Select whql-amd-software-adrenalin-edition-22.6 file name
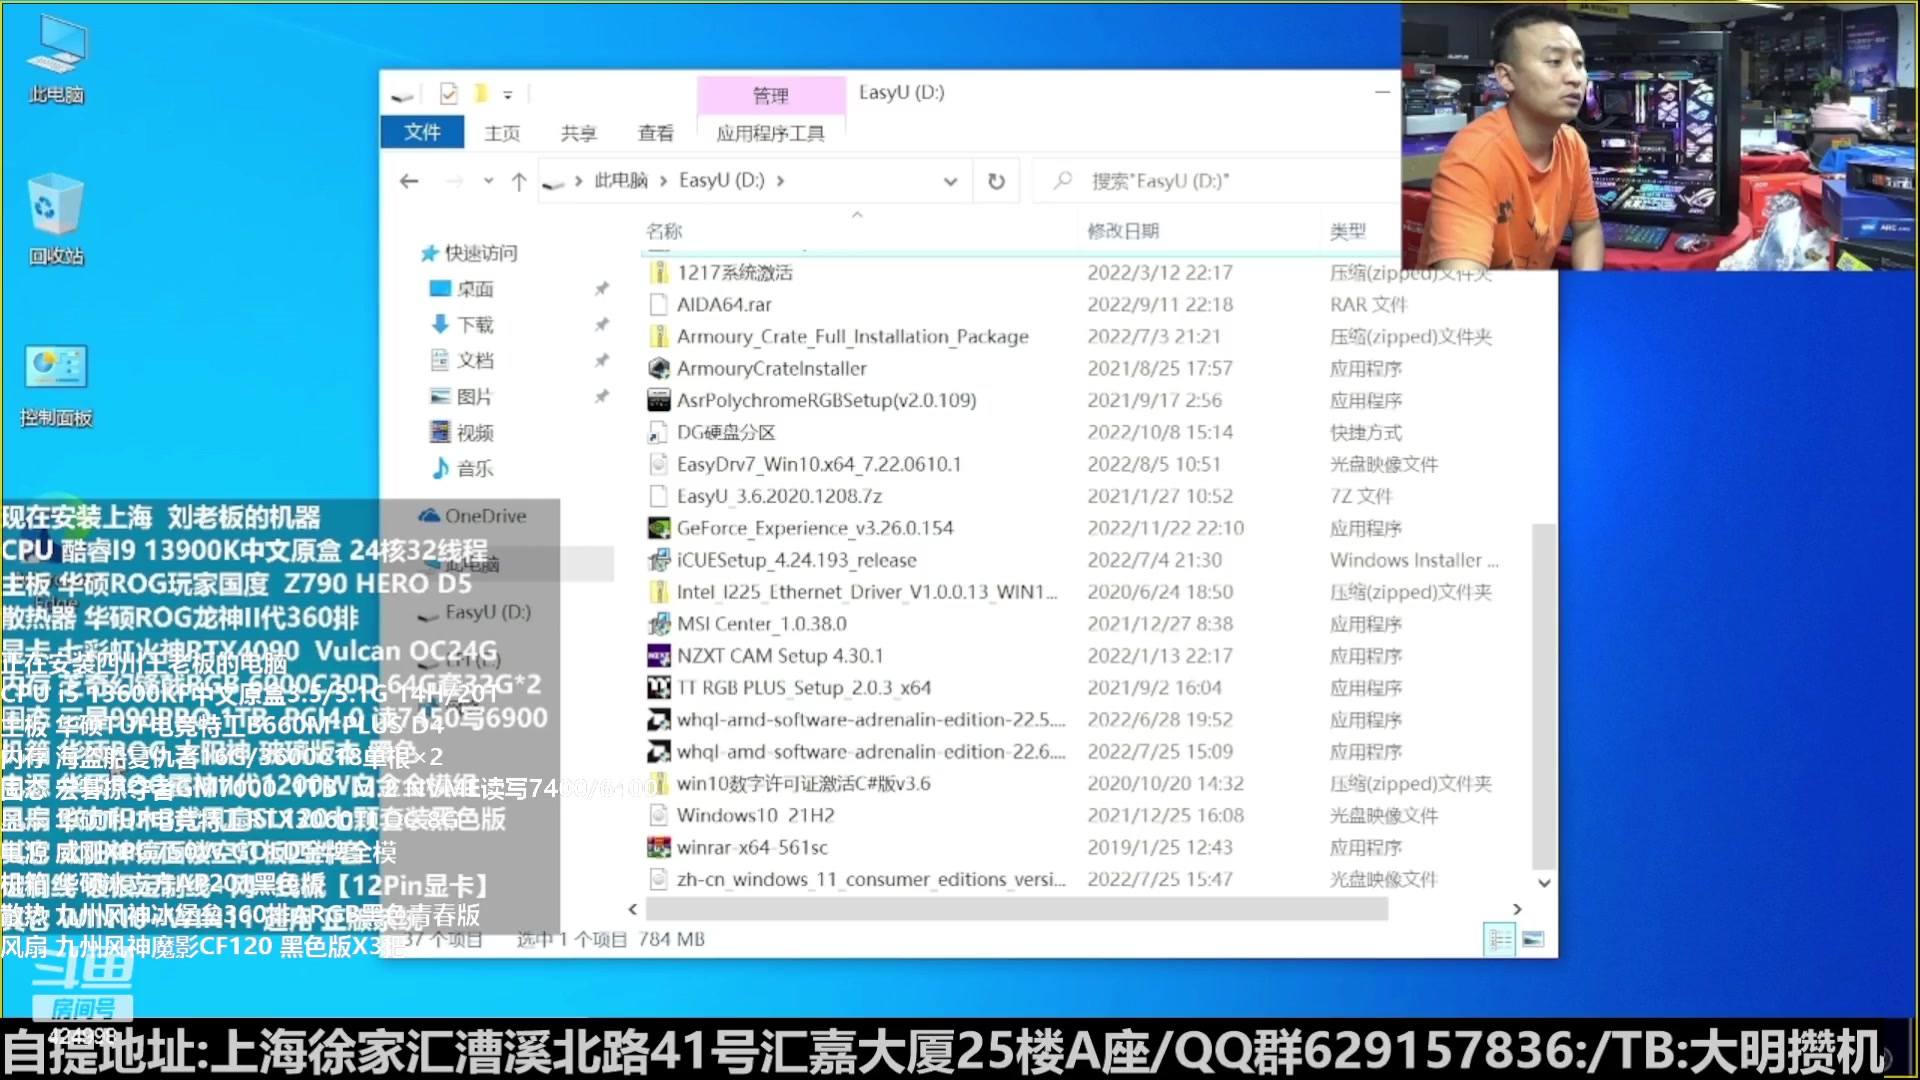Image resolution: width=1920 pixels, height=1080 pixels. pyautogui.click(x=871, y=752)
